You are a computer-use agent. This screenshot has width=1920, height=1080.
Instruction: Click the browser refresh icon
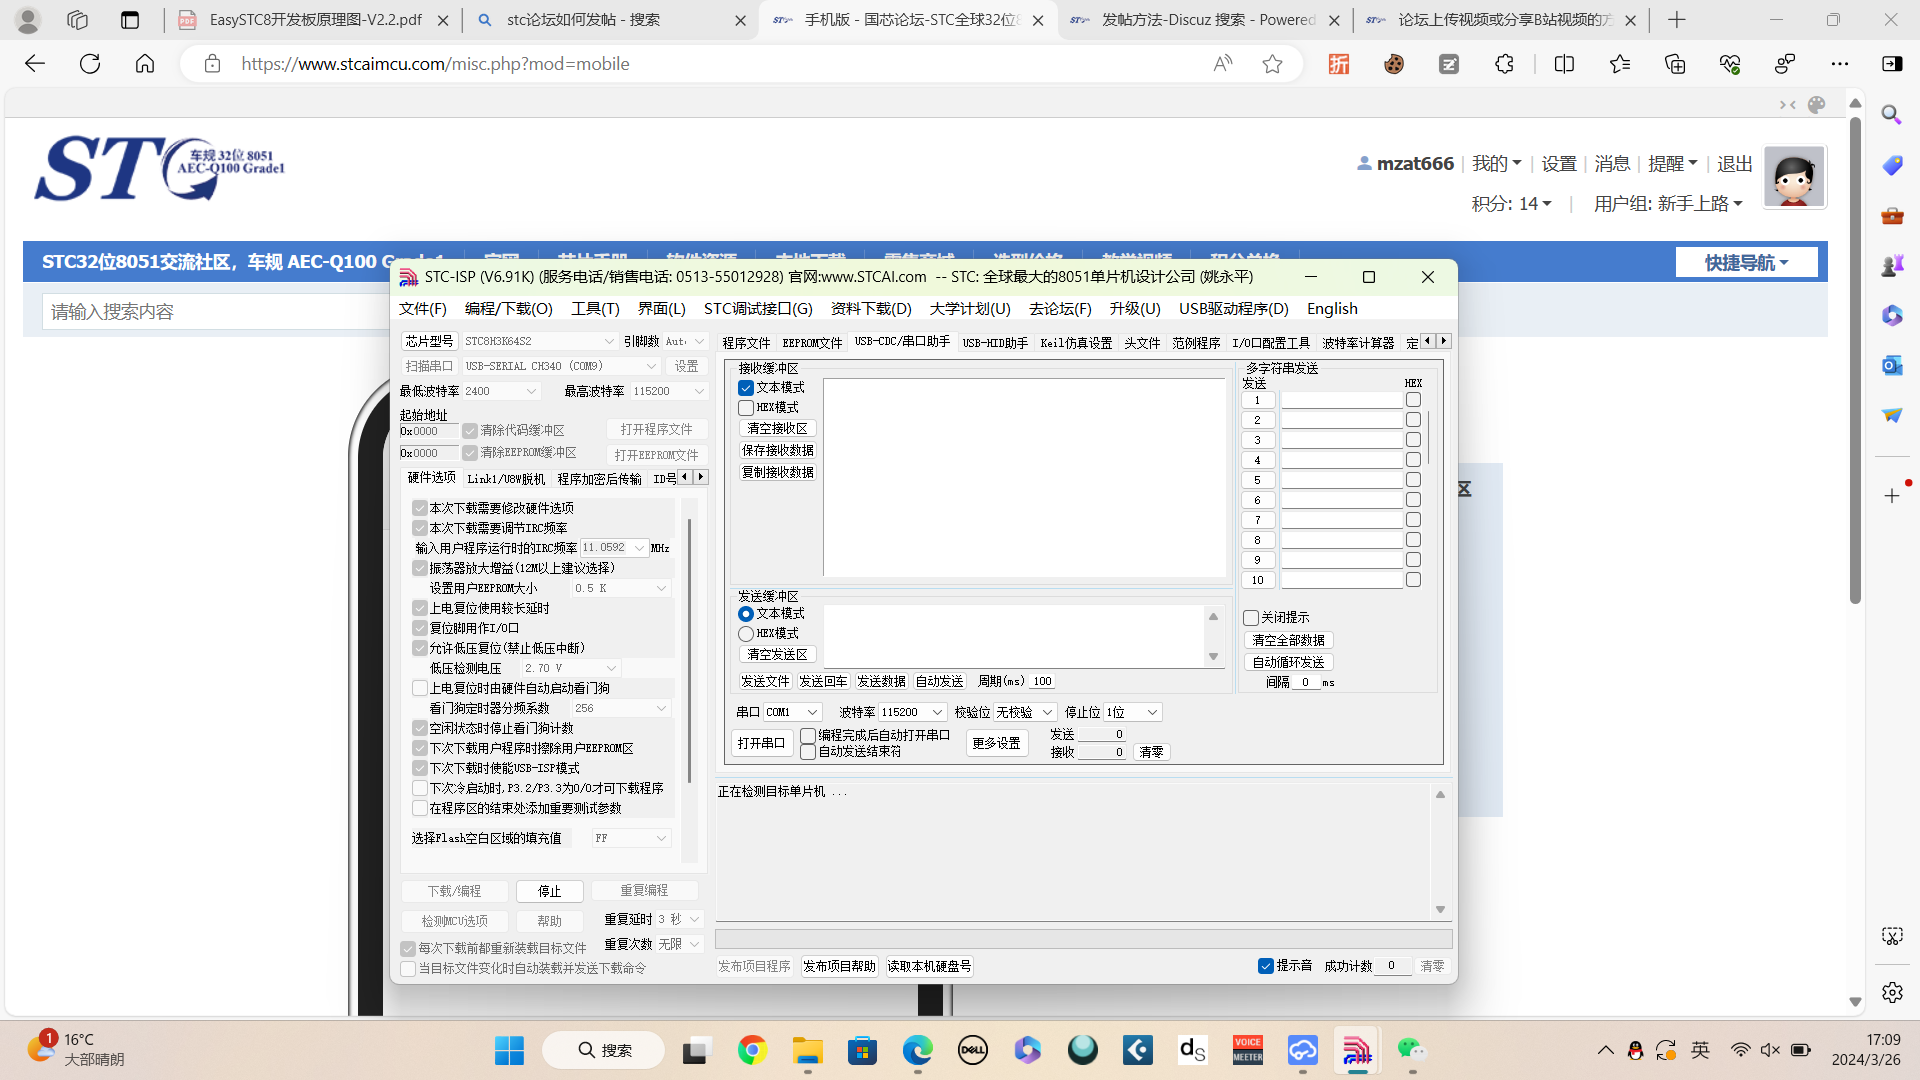click(90, 64)
